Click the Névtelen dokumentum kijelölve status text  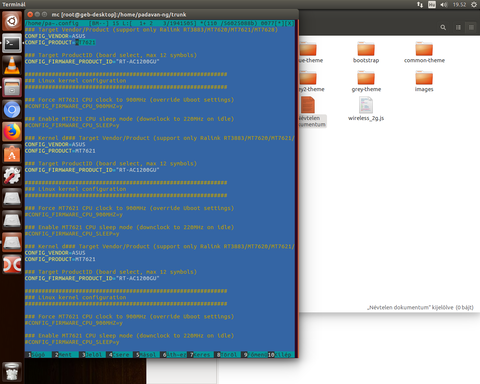pos(420,307)
